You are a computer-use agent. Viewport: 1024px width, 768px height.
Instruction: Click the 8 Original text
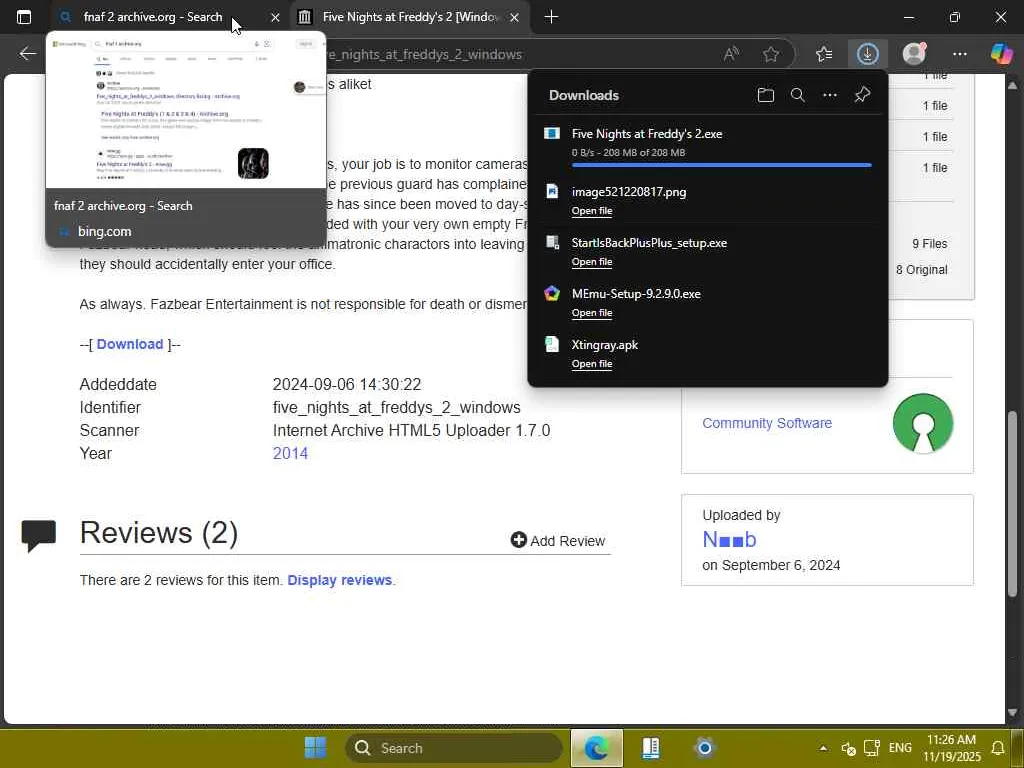921,270
